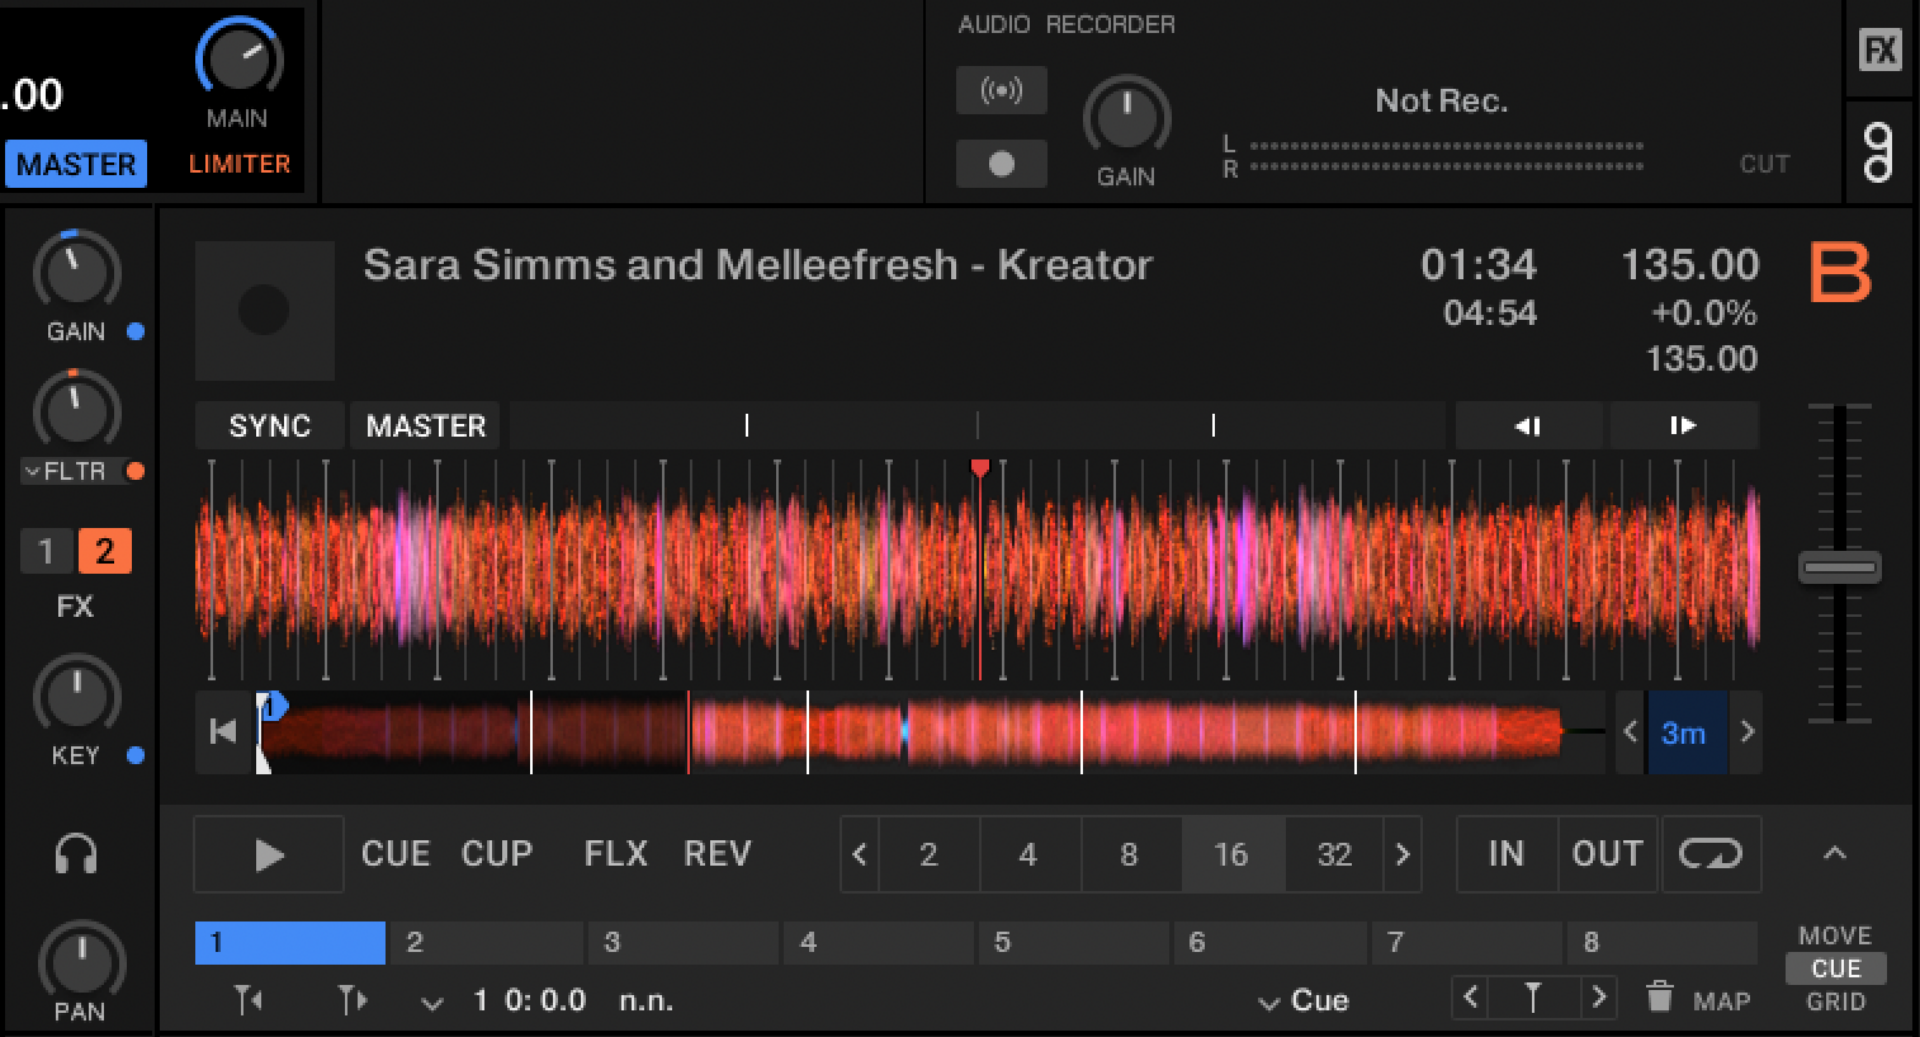Click the trash icon next to MAP
This screenshot has height=1037, width=1920.
click(x=1660, y=997)
